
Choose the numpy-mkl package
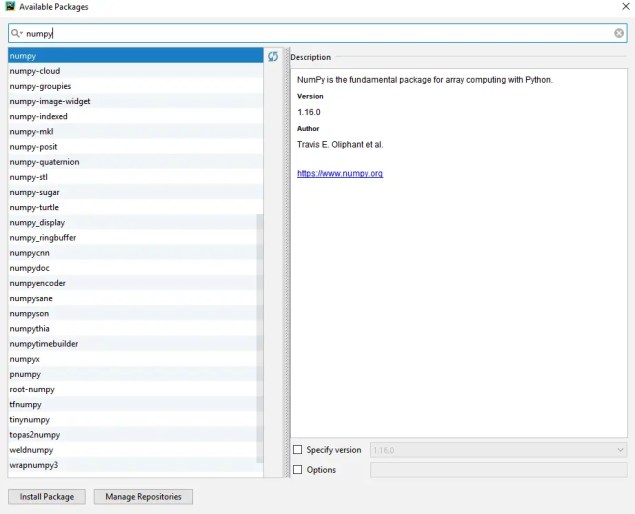point(31,132)
